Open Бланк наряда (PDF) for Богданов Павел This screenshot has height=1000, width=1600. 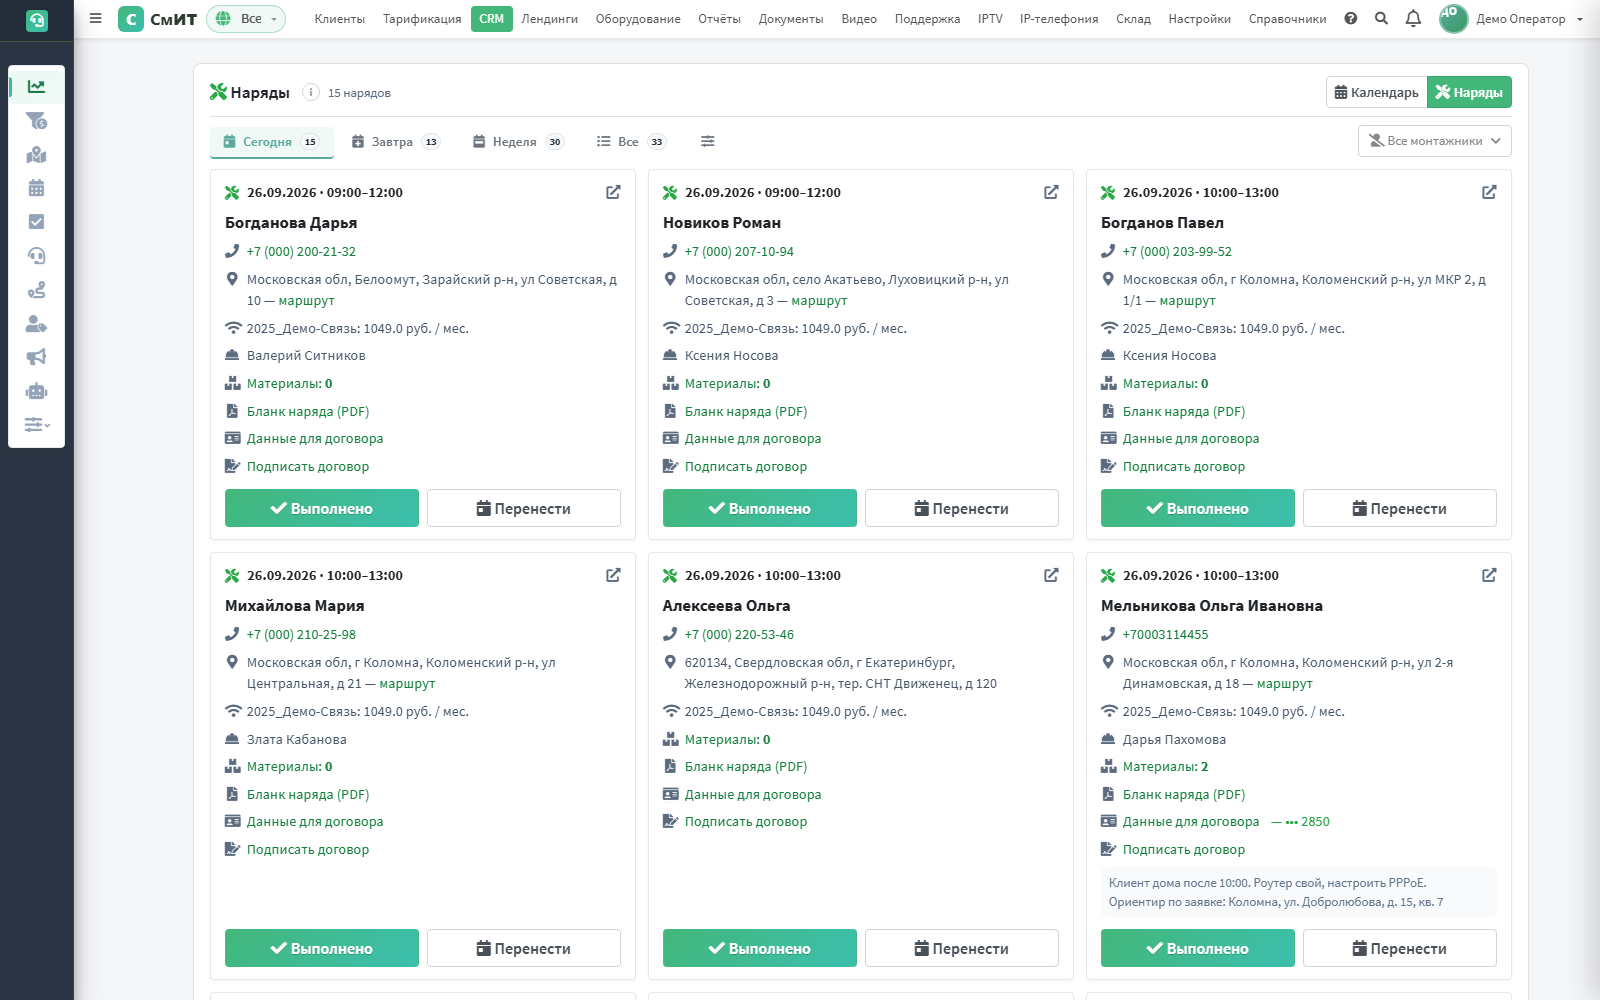[1184, 412]
